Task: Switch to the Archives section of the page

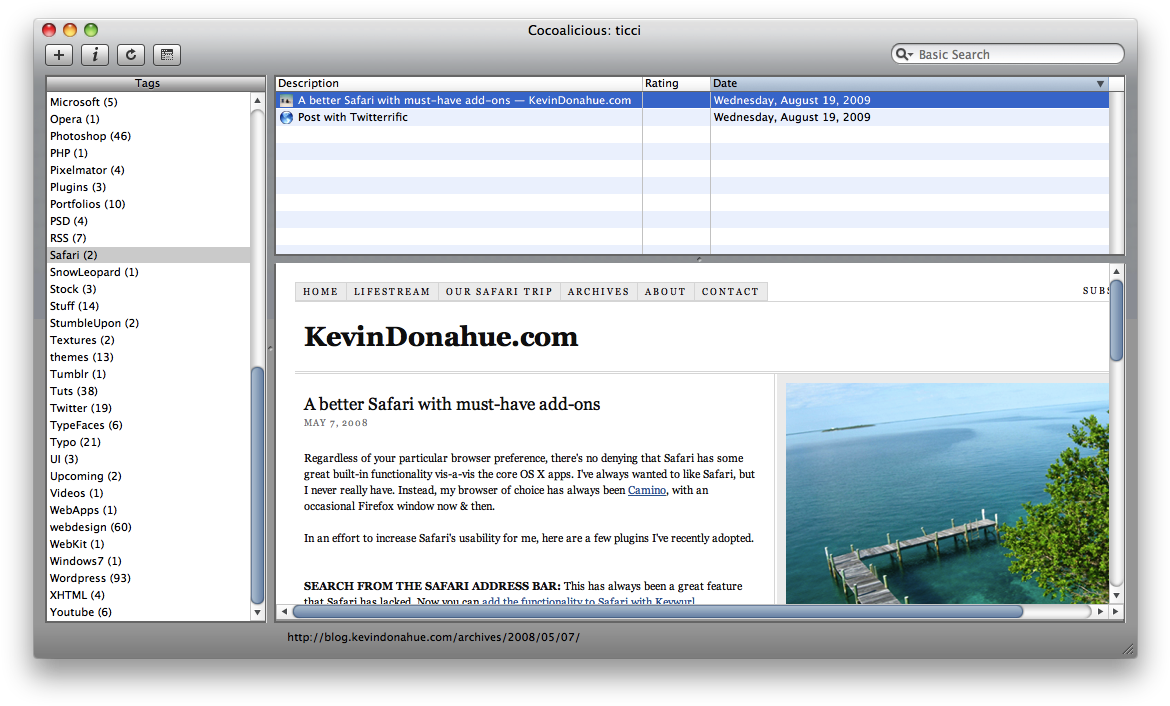Action: (598, 291)
